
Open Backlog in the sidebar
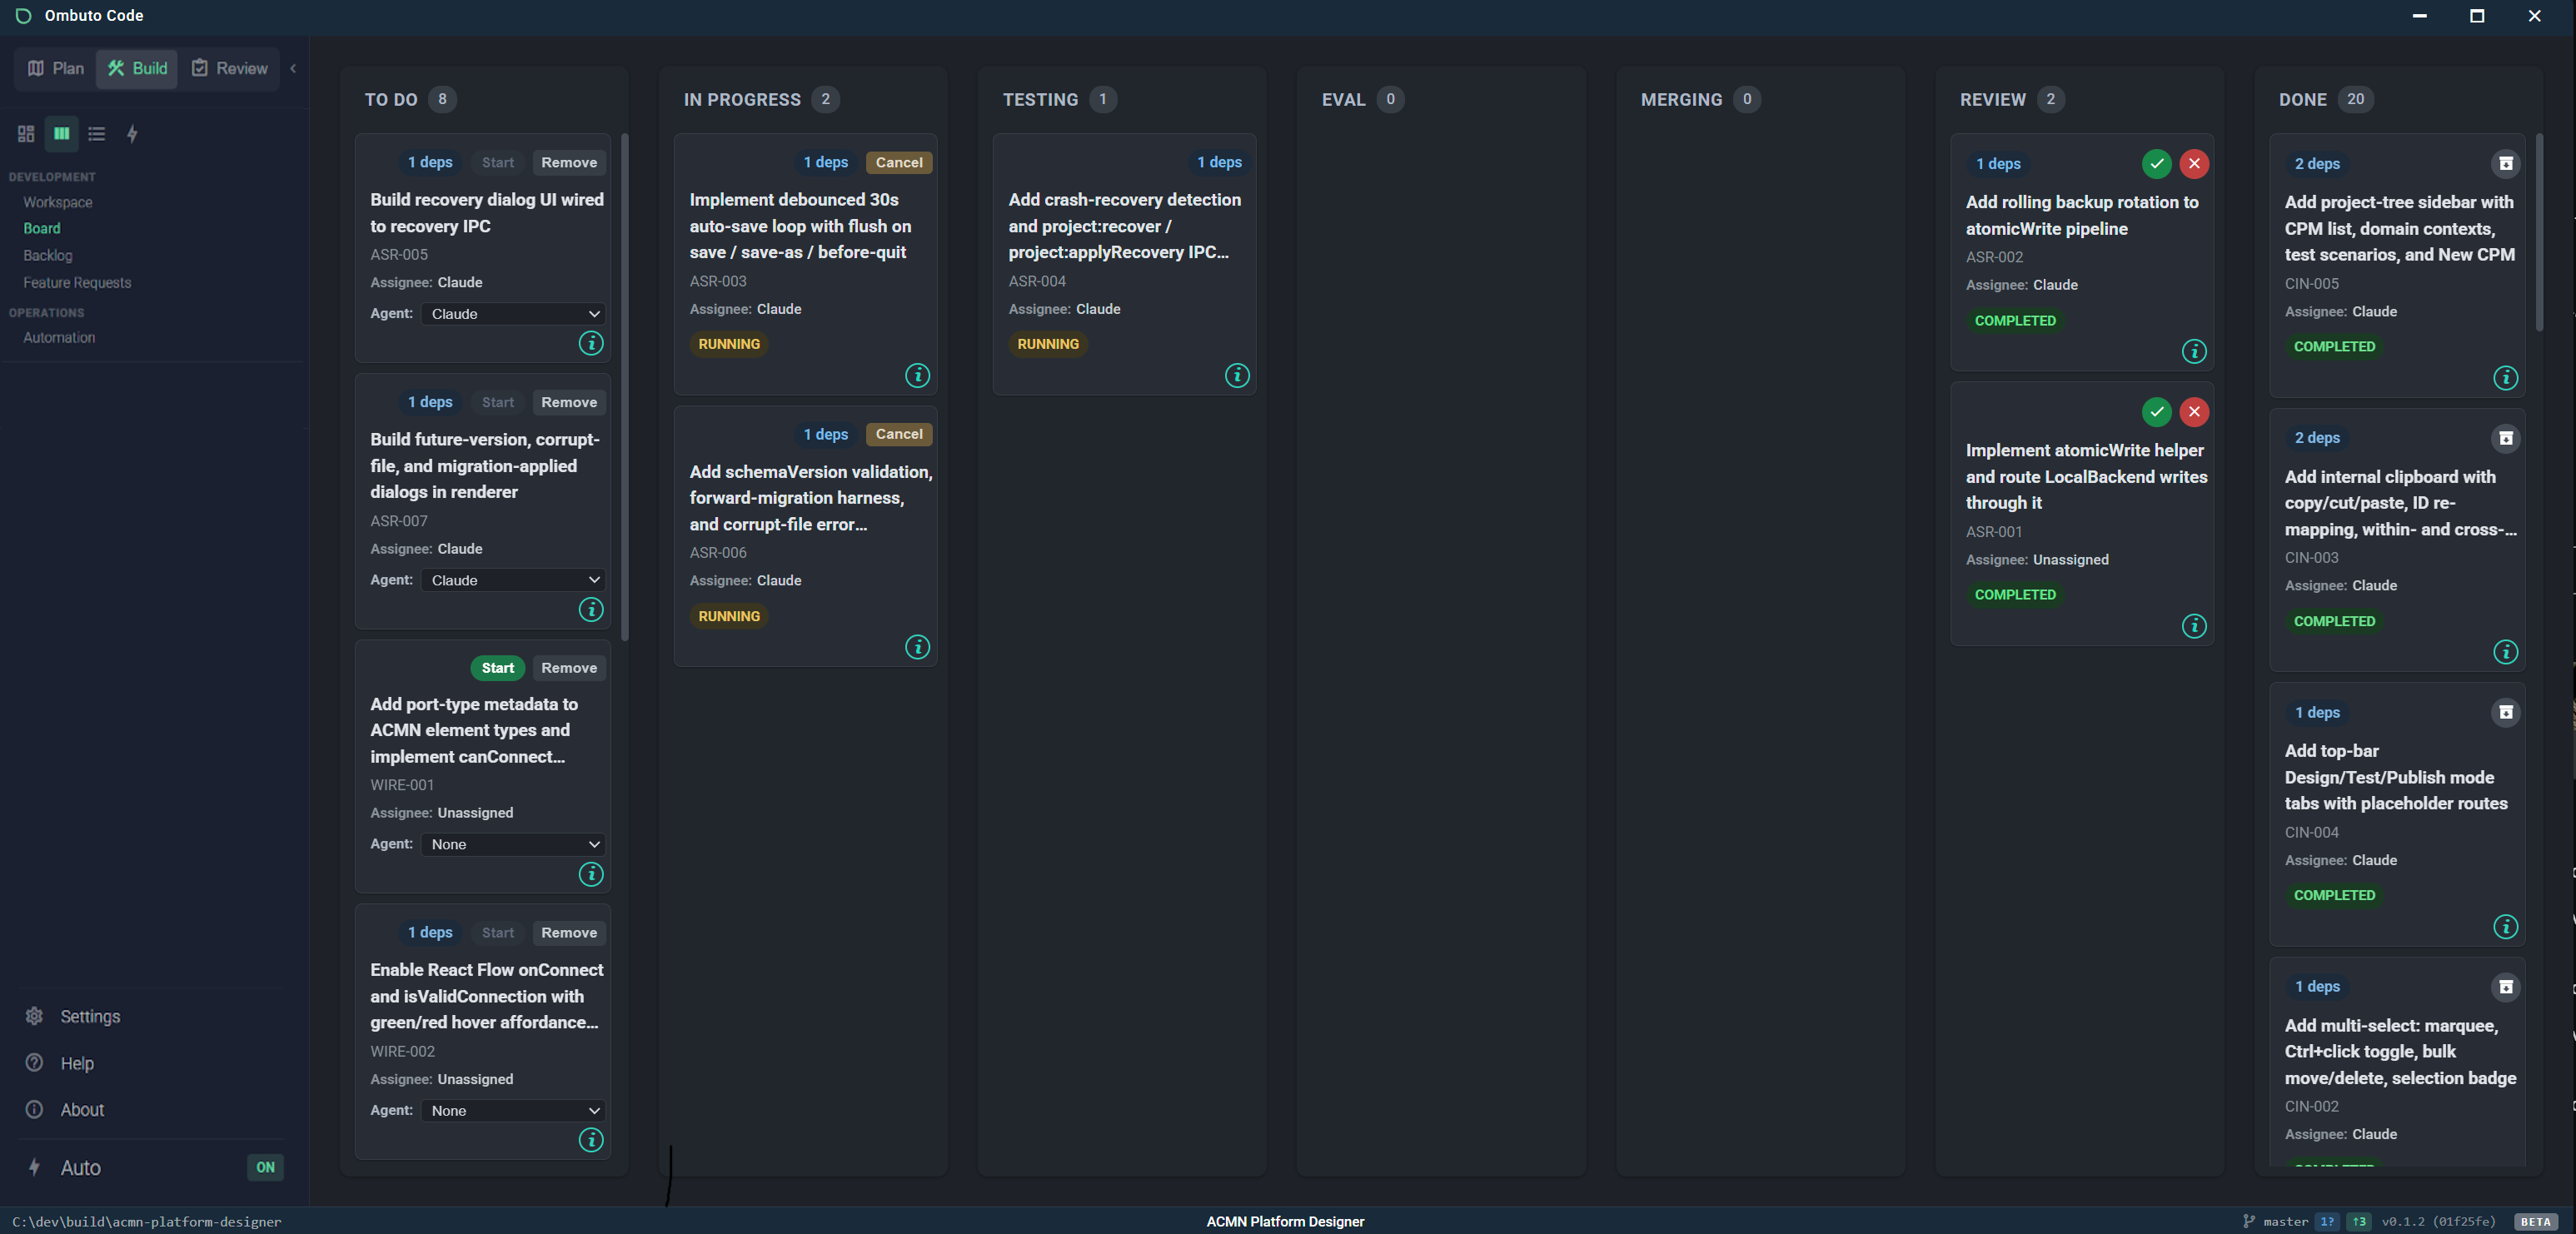48,255
